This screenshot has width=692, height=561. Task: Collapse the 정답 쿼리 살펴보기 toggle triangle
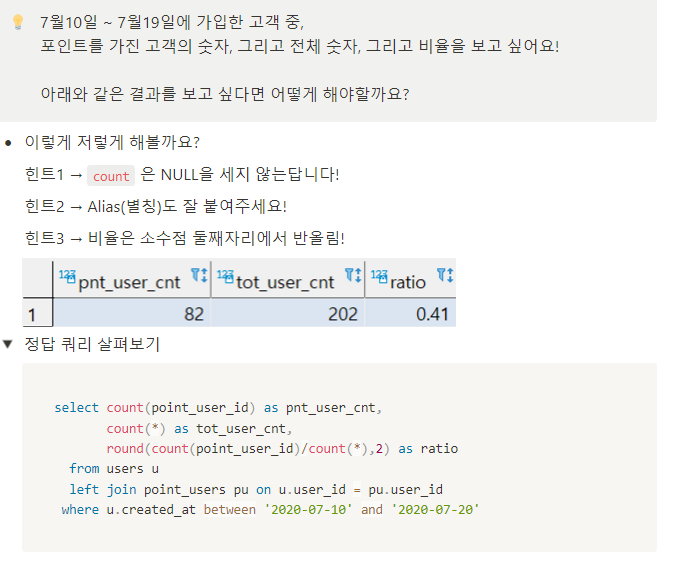pos(8,344)
